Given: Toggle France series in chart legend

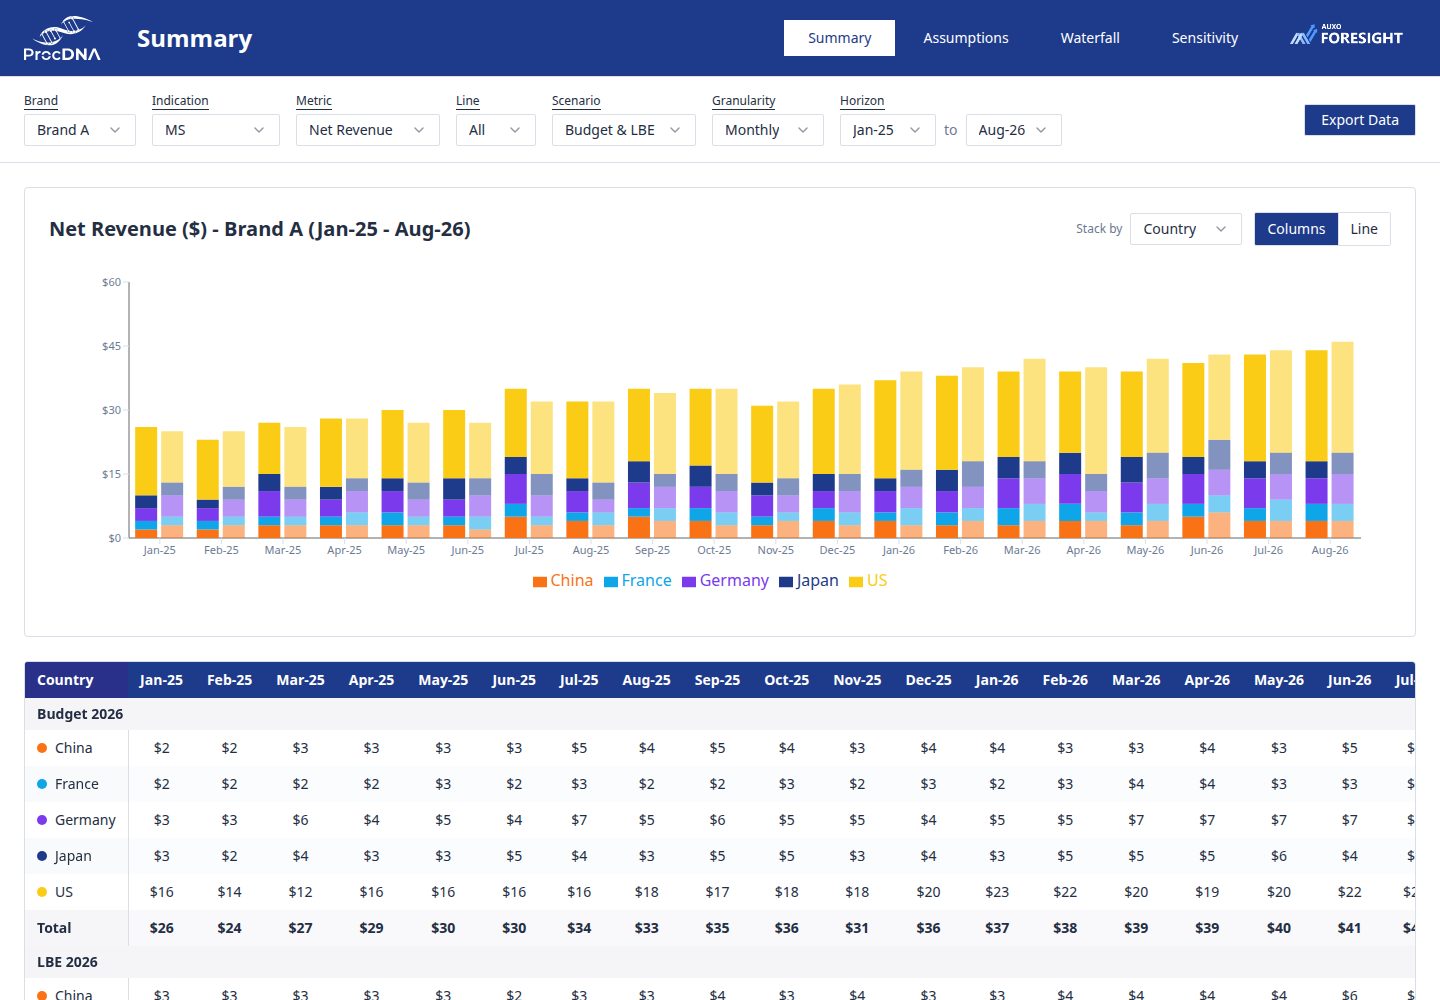Looking at the screenshot, I should pyautogui.click(x=638, y=581).
